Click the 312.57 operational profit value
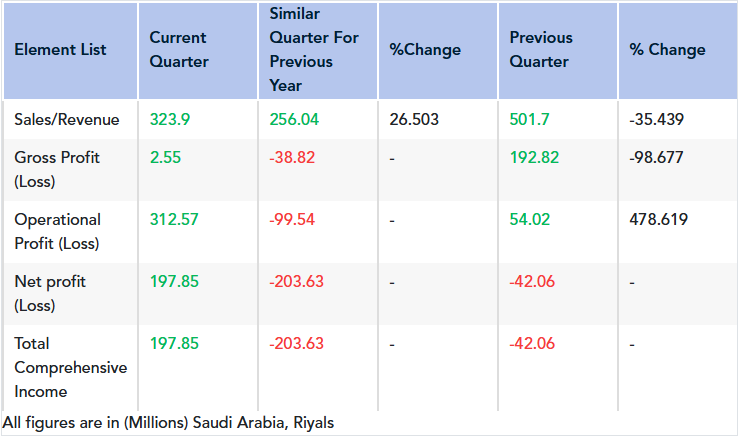741x439 pixels. 174,220
